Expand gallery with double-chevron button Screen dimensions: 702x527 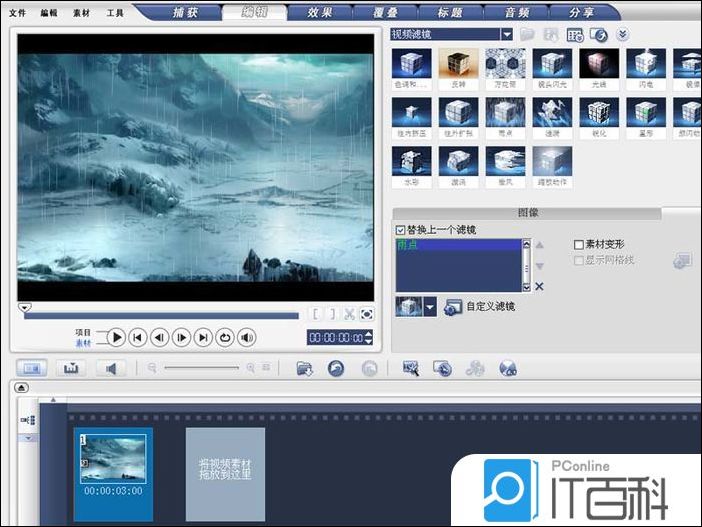[x=623, y=34]
